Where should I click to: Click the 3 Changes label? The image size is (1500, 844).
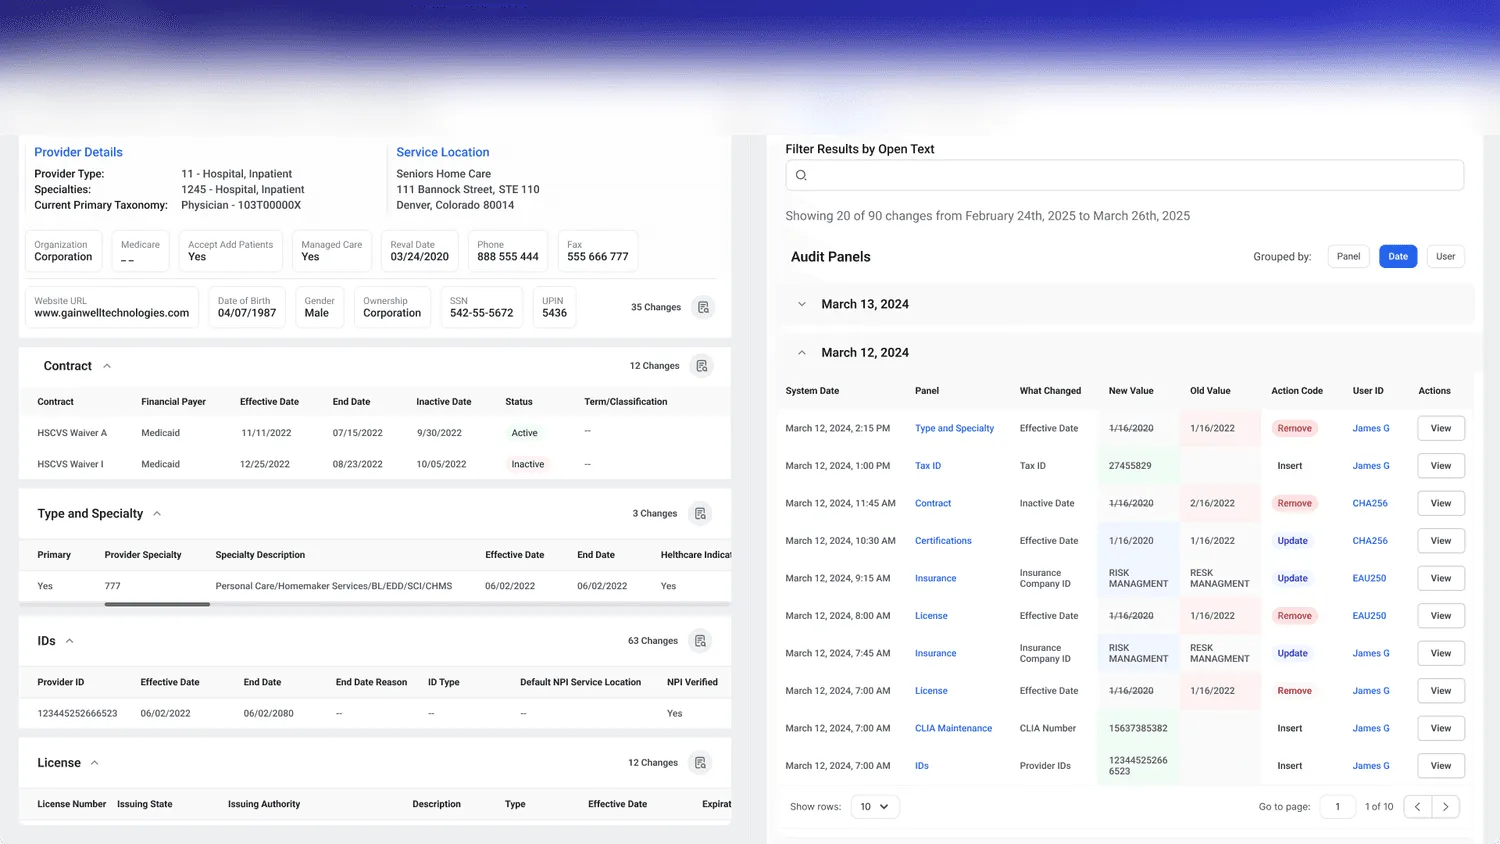coord(655,513)
